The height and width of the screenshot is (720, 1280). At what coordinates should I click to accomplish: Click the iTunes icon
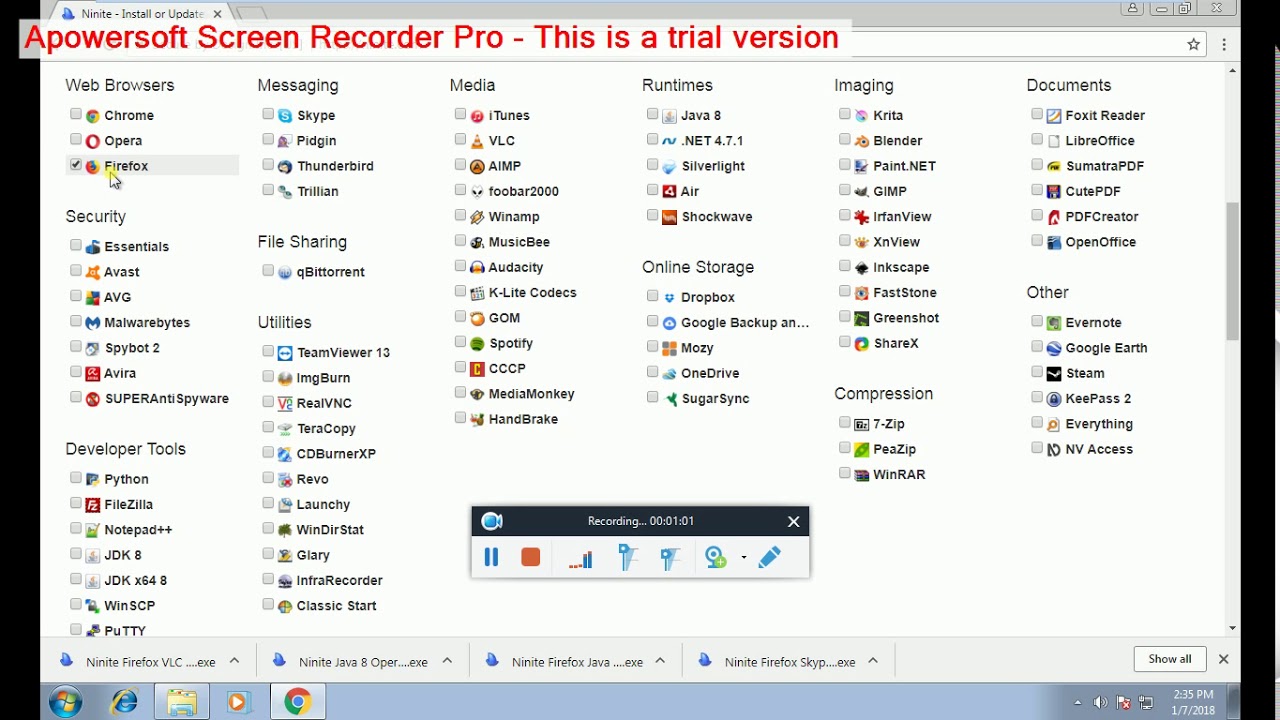[477, 116]
